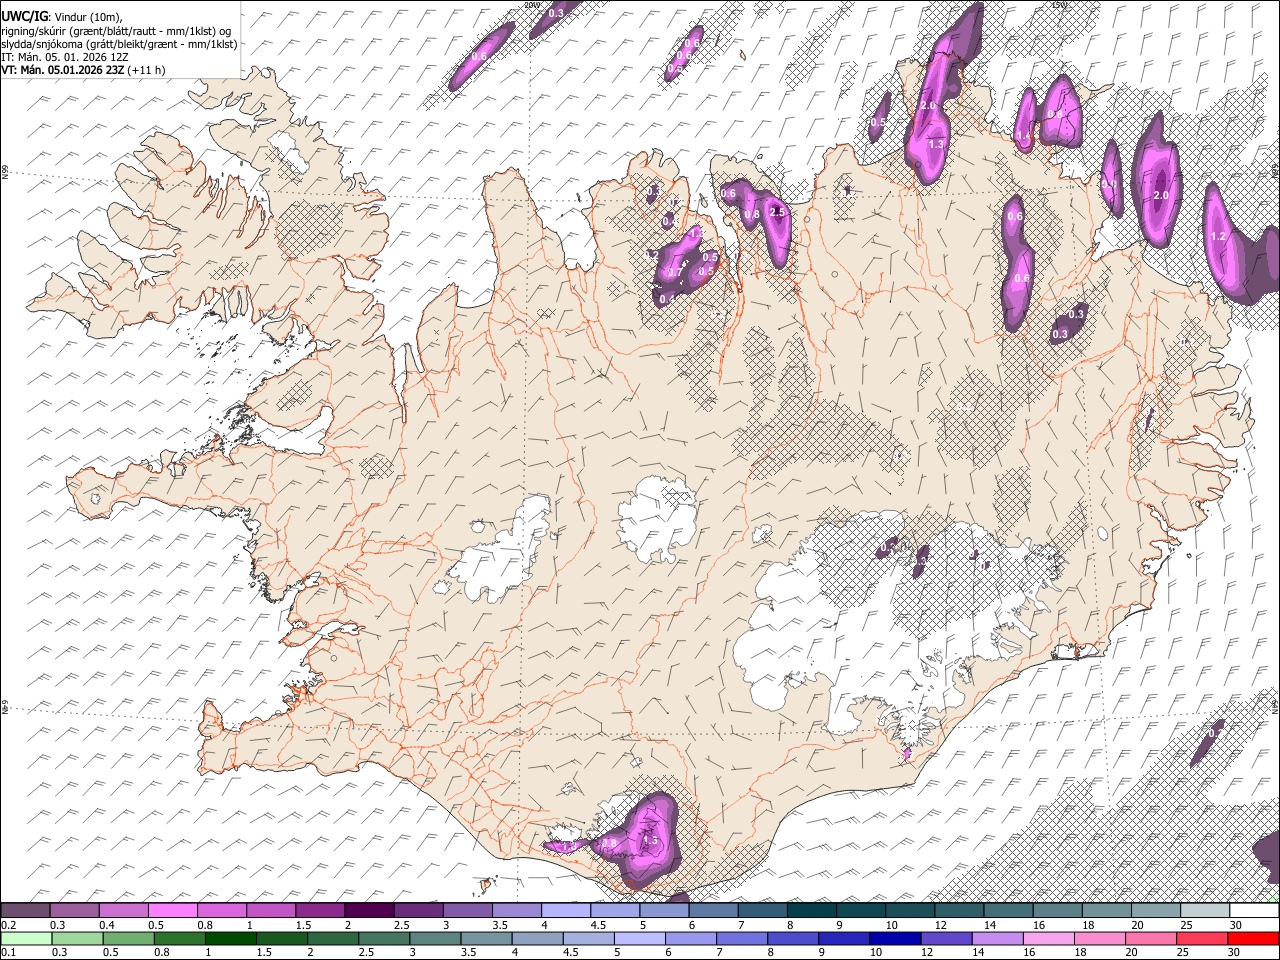Click the 'rigning/skúrir' legend description line
1280x960 pixels.
pyautogui.click(x=116, y=30)
